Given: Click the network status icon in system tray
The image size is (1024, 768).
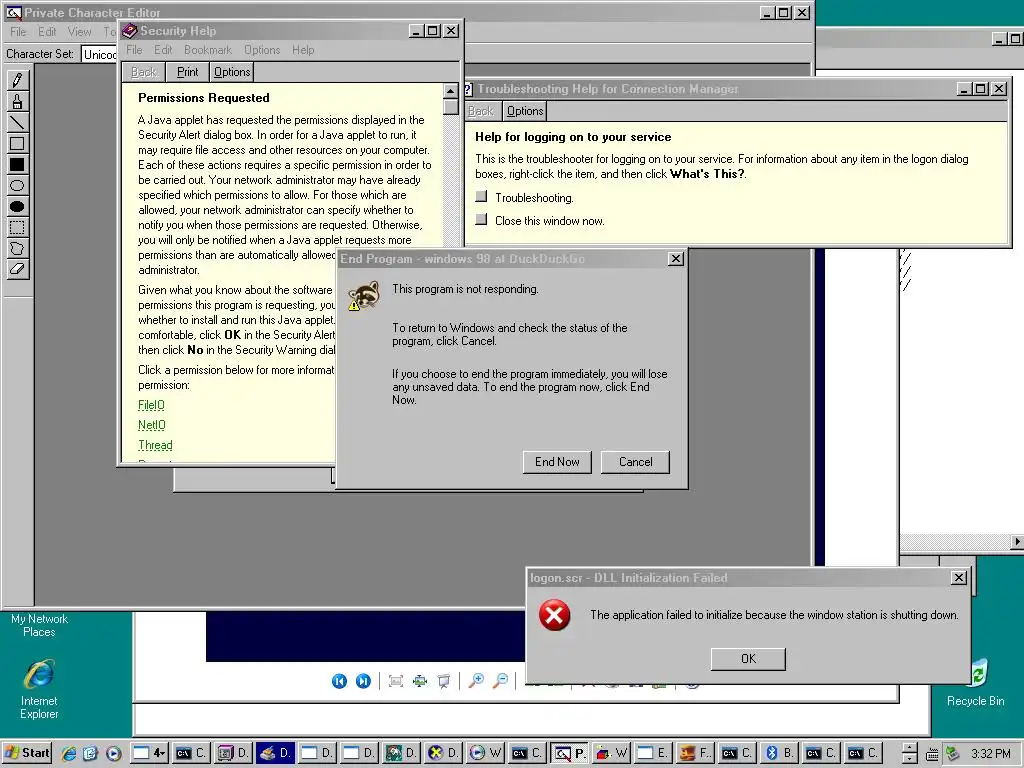Looking at the screenshot, I should click(953, 753).
